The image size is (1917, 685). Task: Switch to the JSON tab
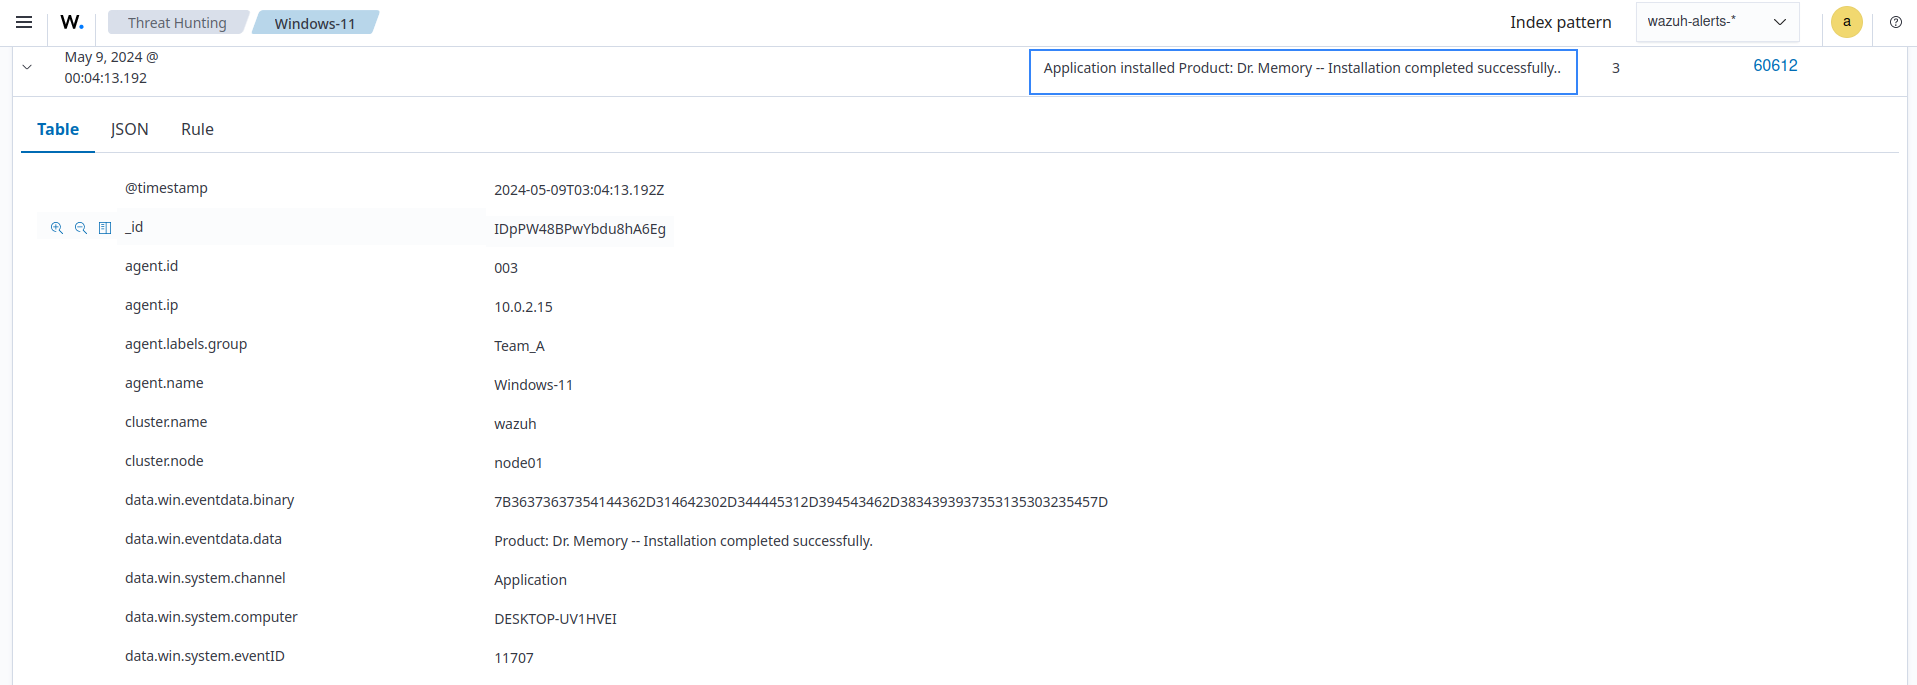[129, 129]
